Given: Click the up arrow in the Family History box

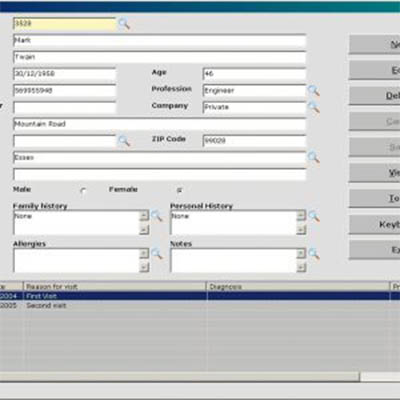Looking at the screenshot, I should click(x=144, y=216).
